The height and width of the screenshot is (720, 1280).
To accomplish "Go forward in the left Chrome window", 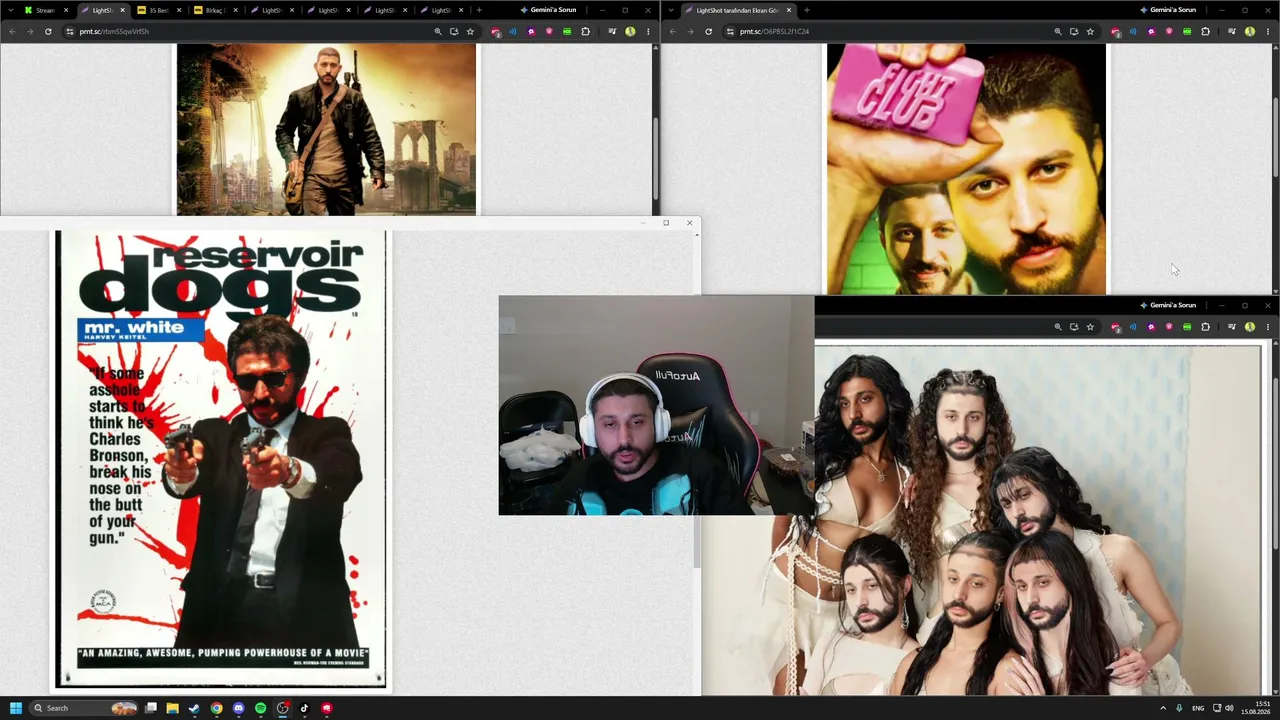I will pos(30,31).
